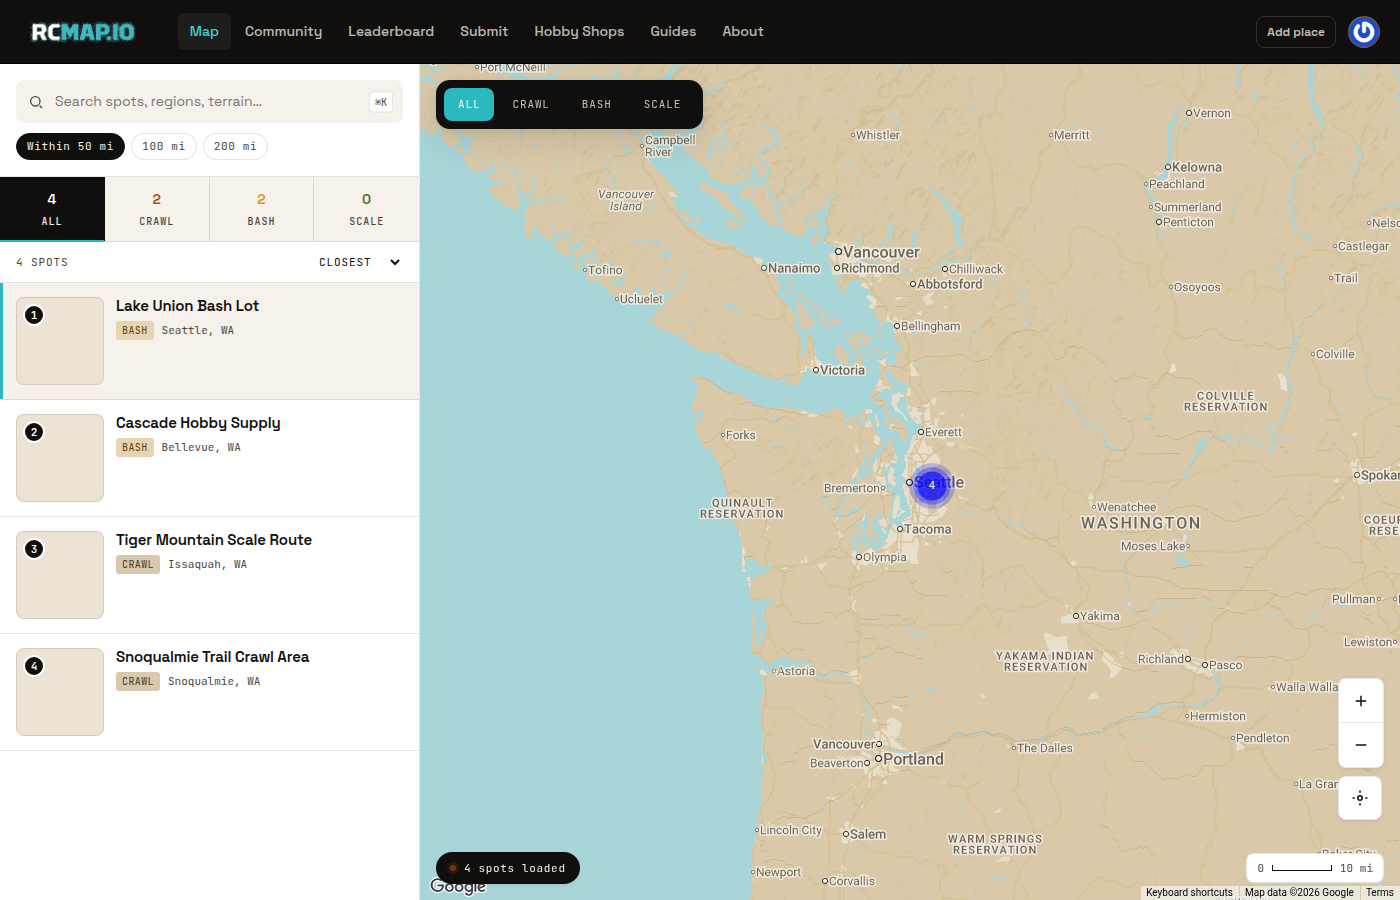Open Keyboard shortcuts link
The width and height of the screenshot is (1400, 900).
click(x=1189, y=892)
